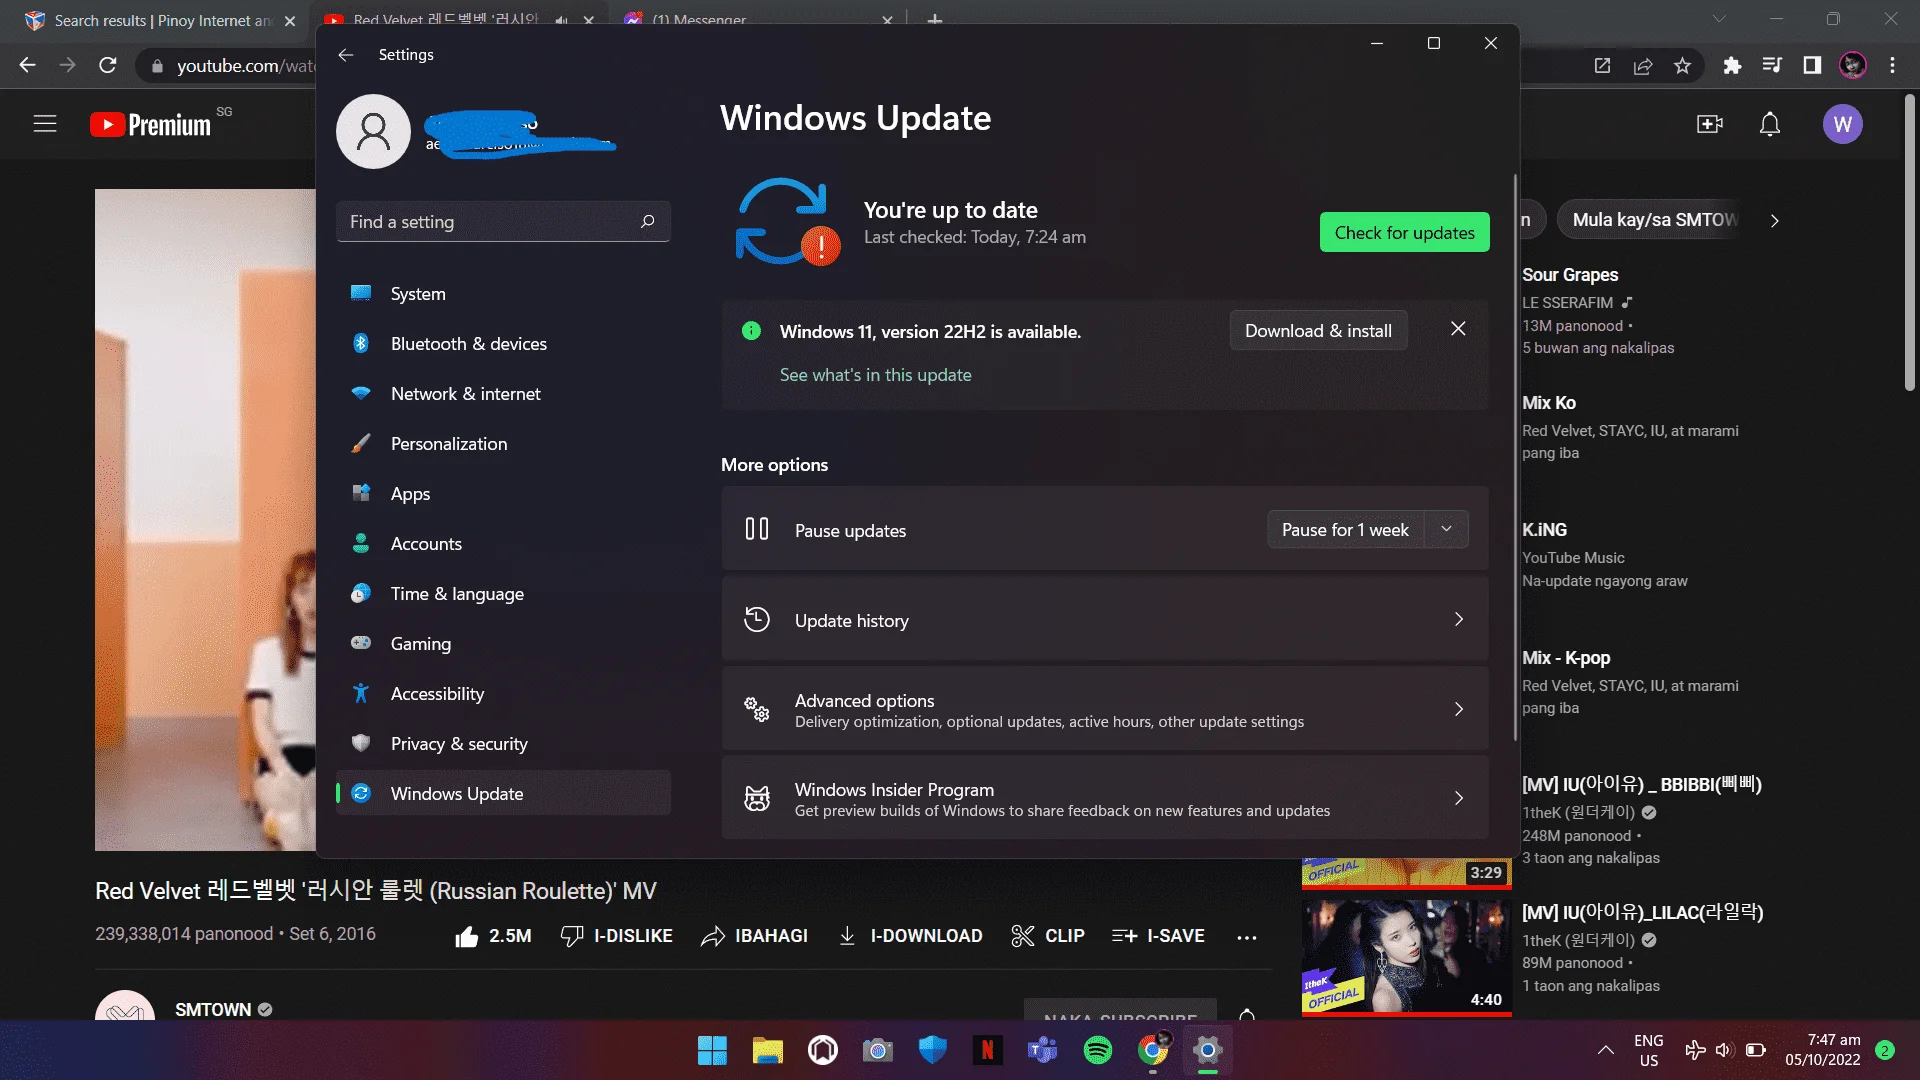Open Netflix from taskbar
Screen dimensions: 1920x1080
[x=987, y=1050]
